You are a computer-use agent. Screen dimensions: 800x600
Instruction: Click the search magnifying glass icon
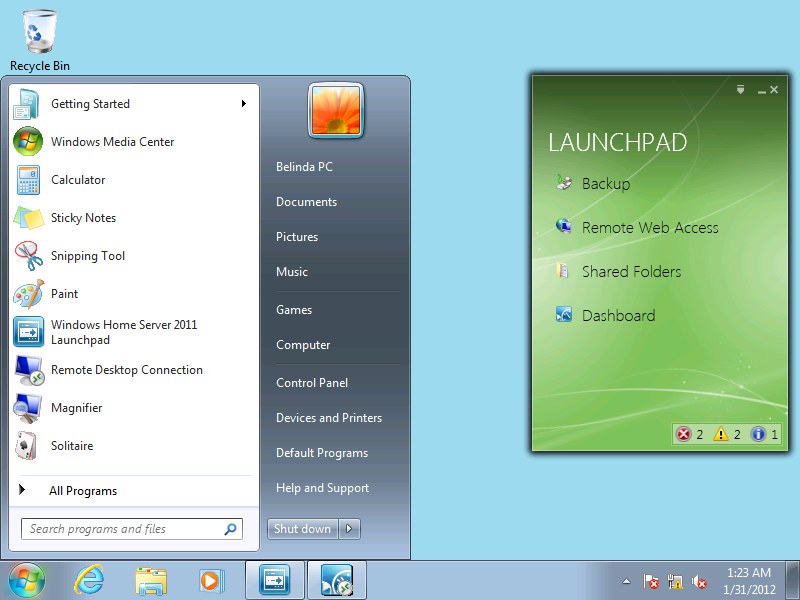pos(231,529)
